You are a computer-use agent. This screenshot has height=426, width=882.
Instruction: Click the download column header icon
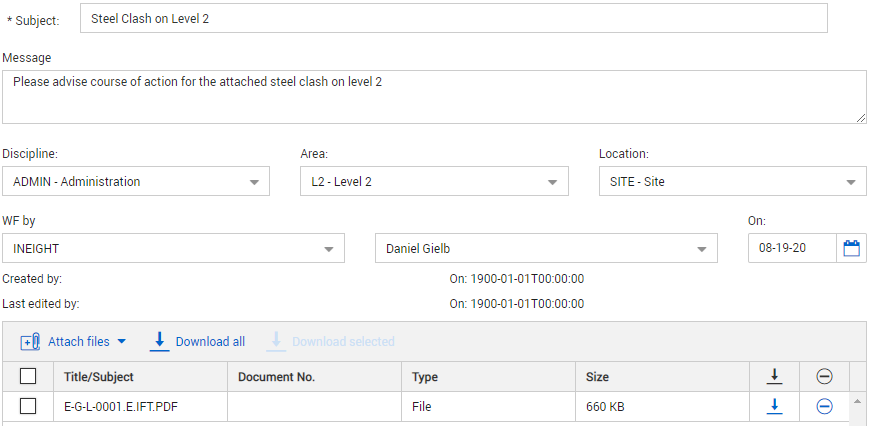coord(773,376)
